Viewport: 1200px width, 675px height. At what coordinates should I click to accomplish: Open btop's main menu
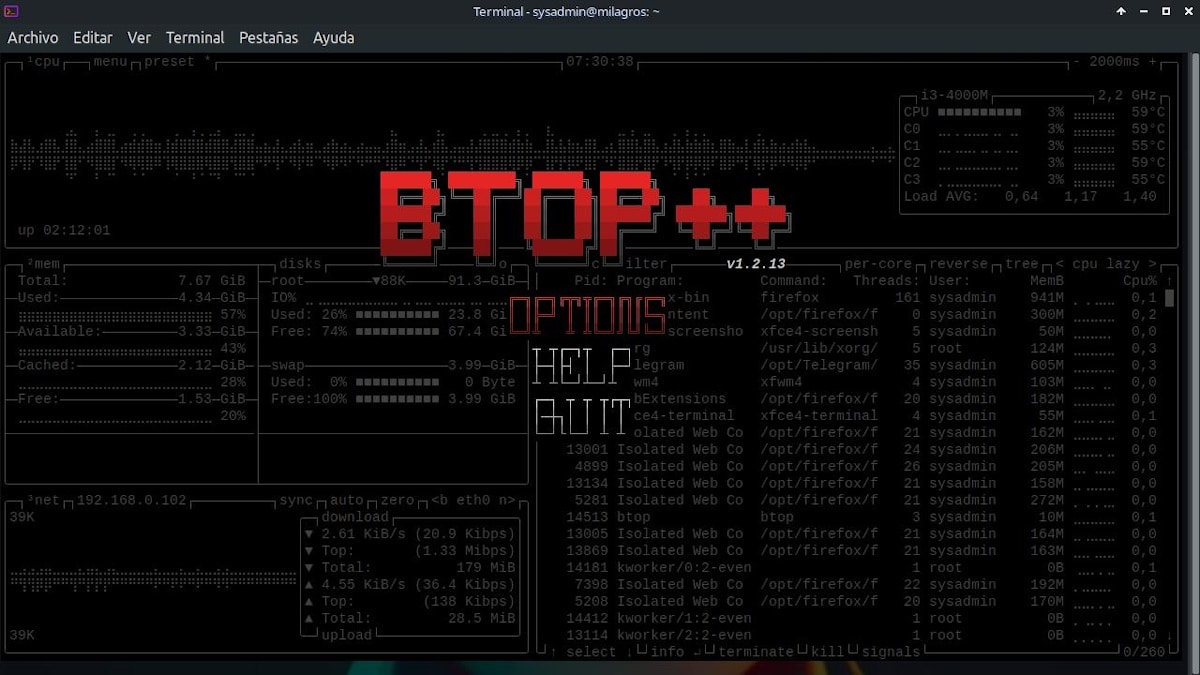(x=108, y=61)
